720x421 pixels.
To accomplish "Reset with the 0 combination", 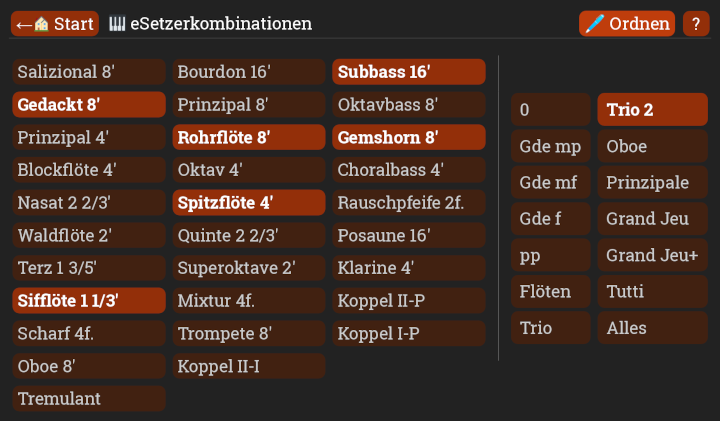I will [550, 110].
